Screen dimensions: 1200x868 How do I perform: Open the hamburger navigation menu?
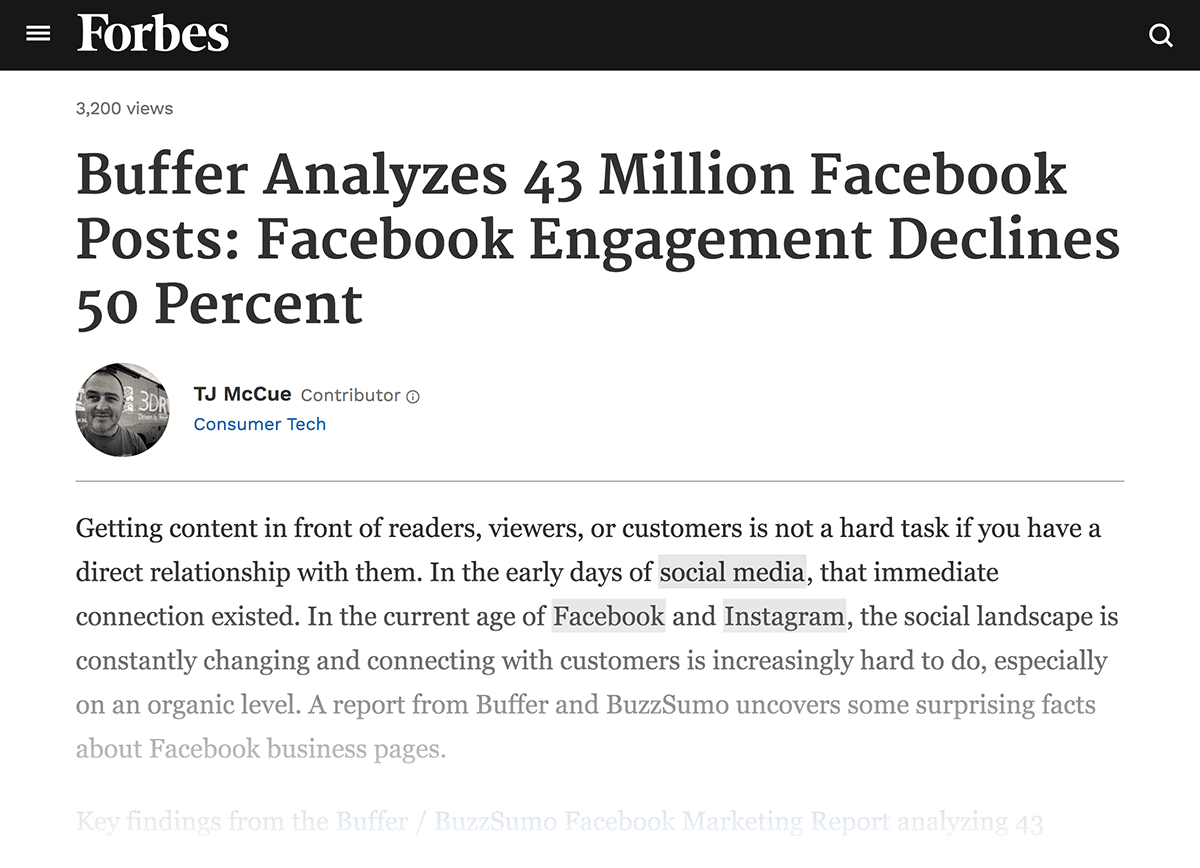[38, 33]
